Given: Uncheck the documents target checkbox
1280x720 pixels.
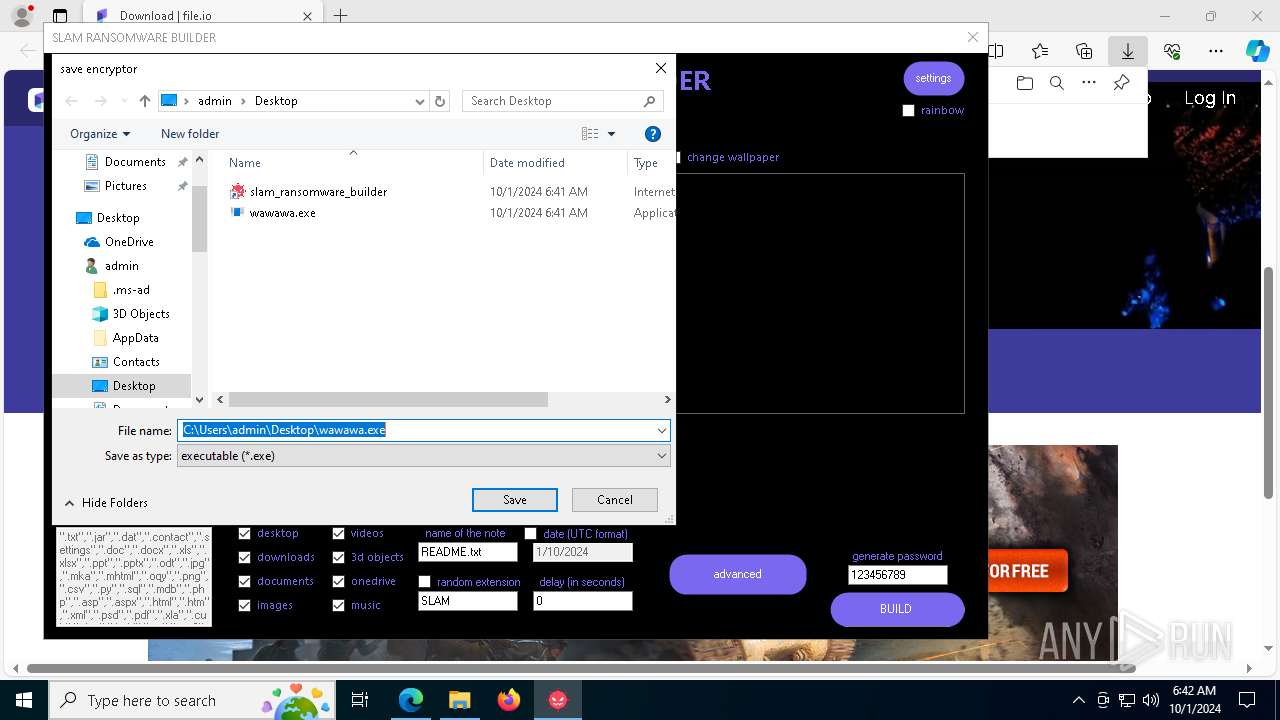Looking at the screenshot, I should point(244,582).
